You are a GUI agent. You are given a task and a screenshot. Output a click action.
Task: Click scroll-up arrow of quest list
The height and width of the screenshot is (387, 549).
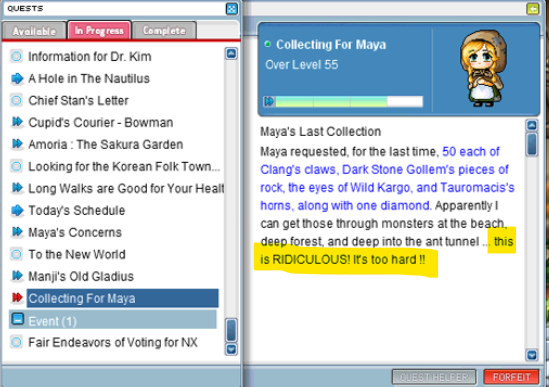231,54
